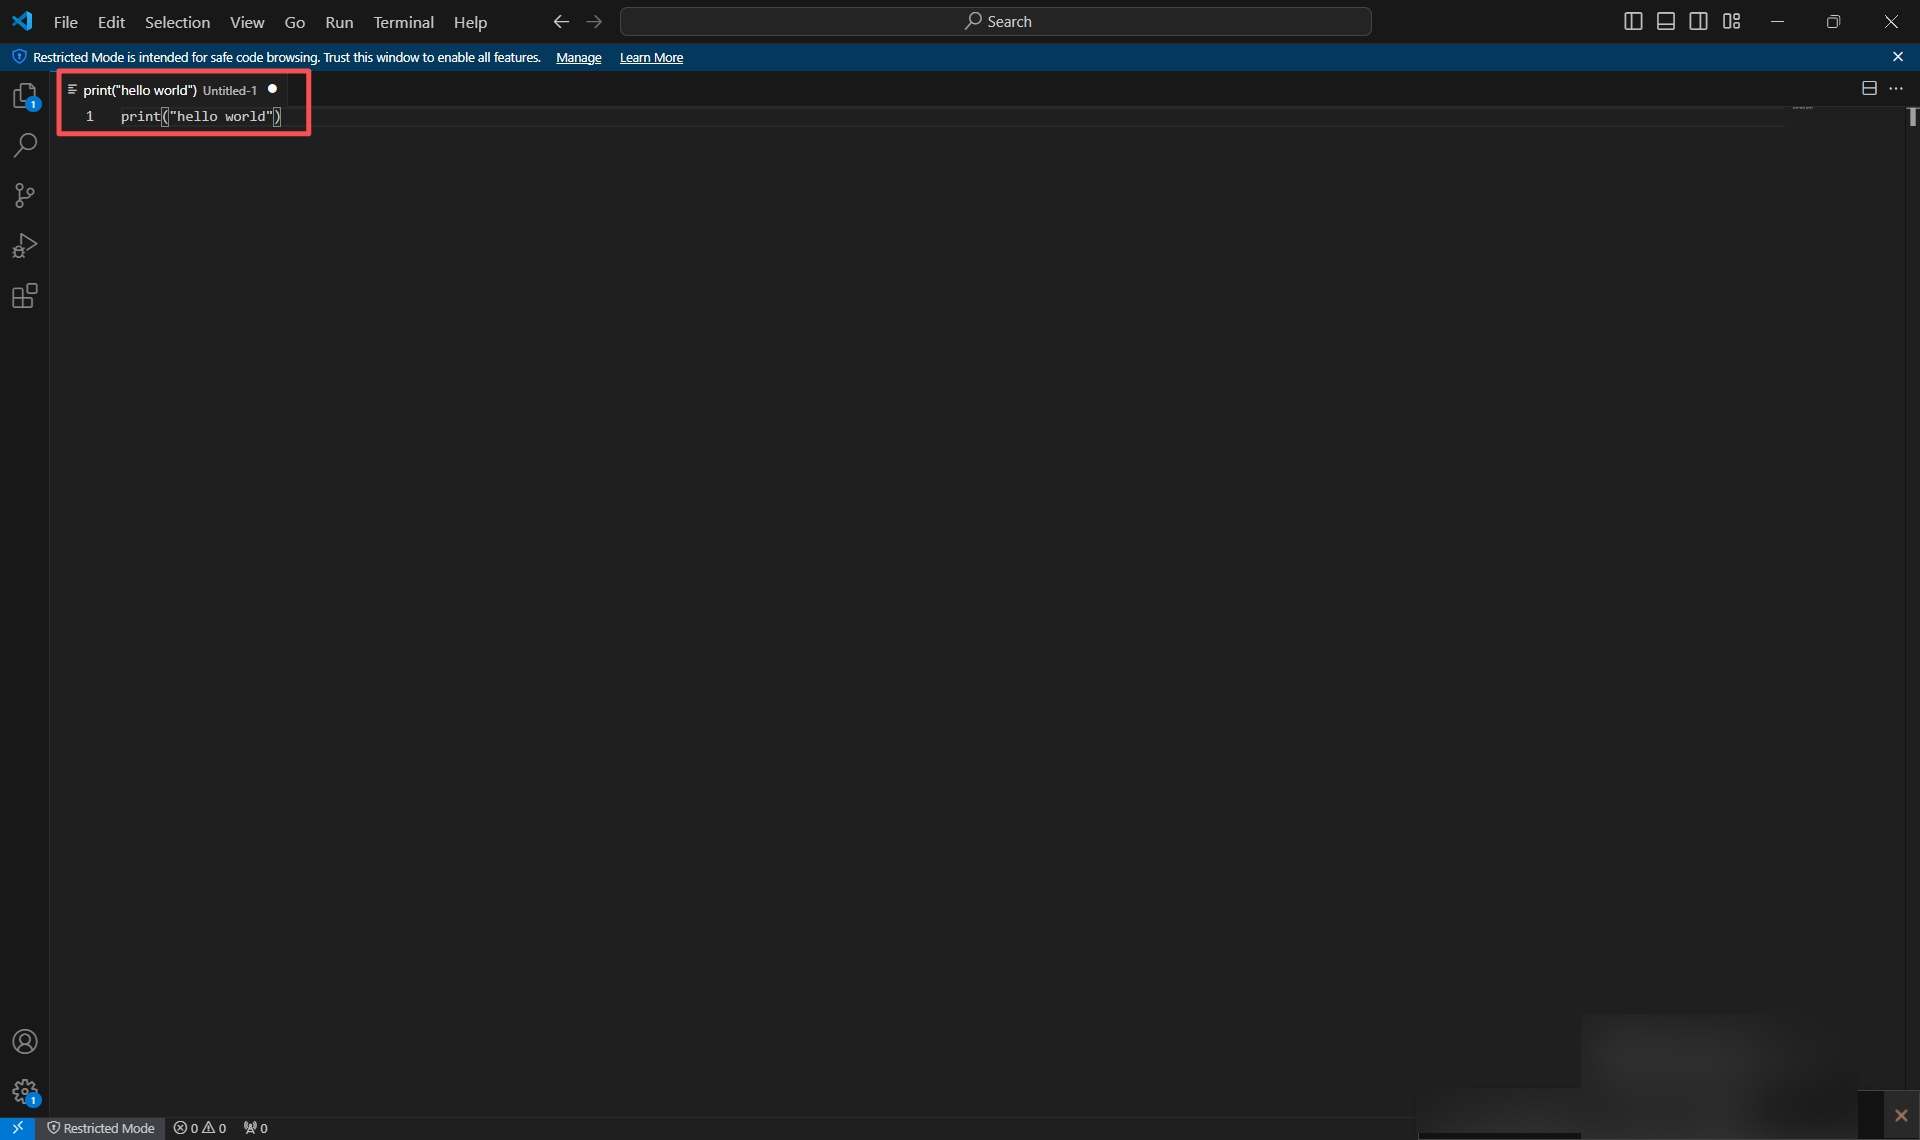Open the Source Control view
Screen dimensions: 1920x1140
pyautogui.click(x=25, y=196)
